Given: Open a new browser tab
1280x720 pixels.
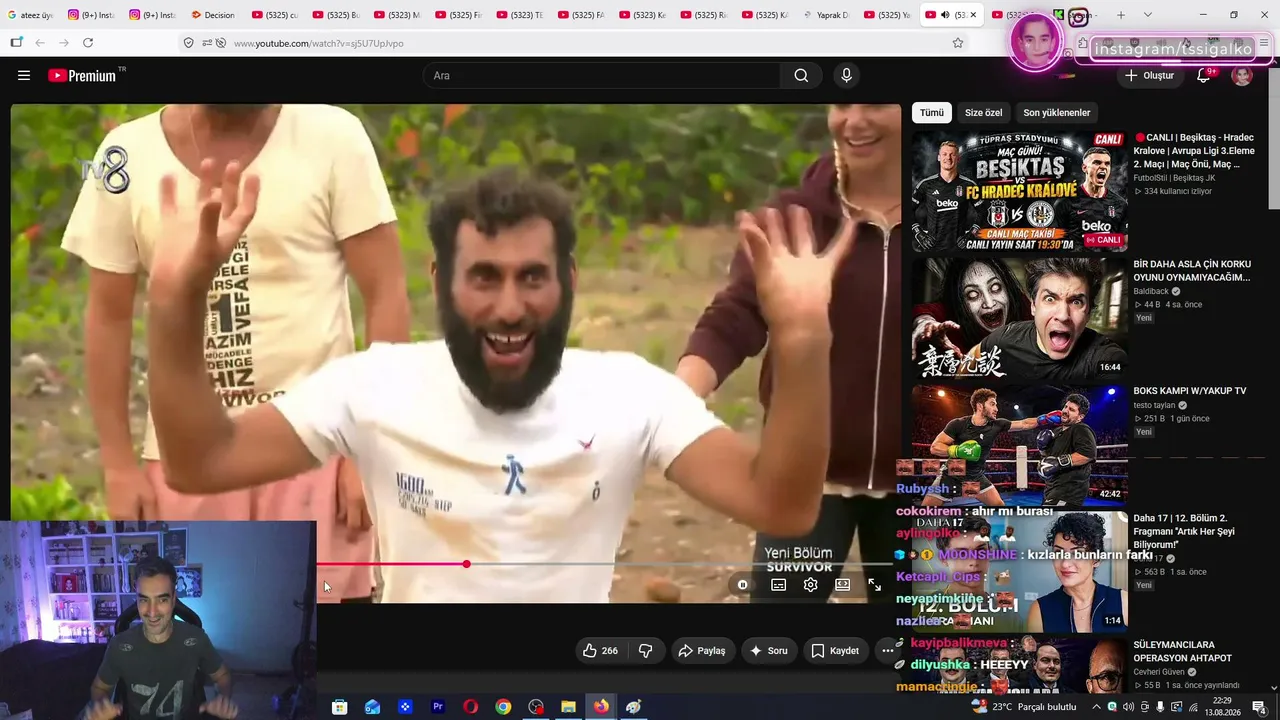Looking at the screenshot, I should click(1120, 15).
